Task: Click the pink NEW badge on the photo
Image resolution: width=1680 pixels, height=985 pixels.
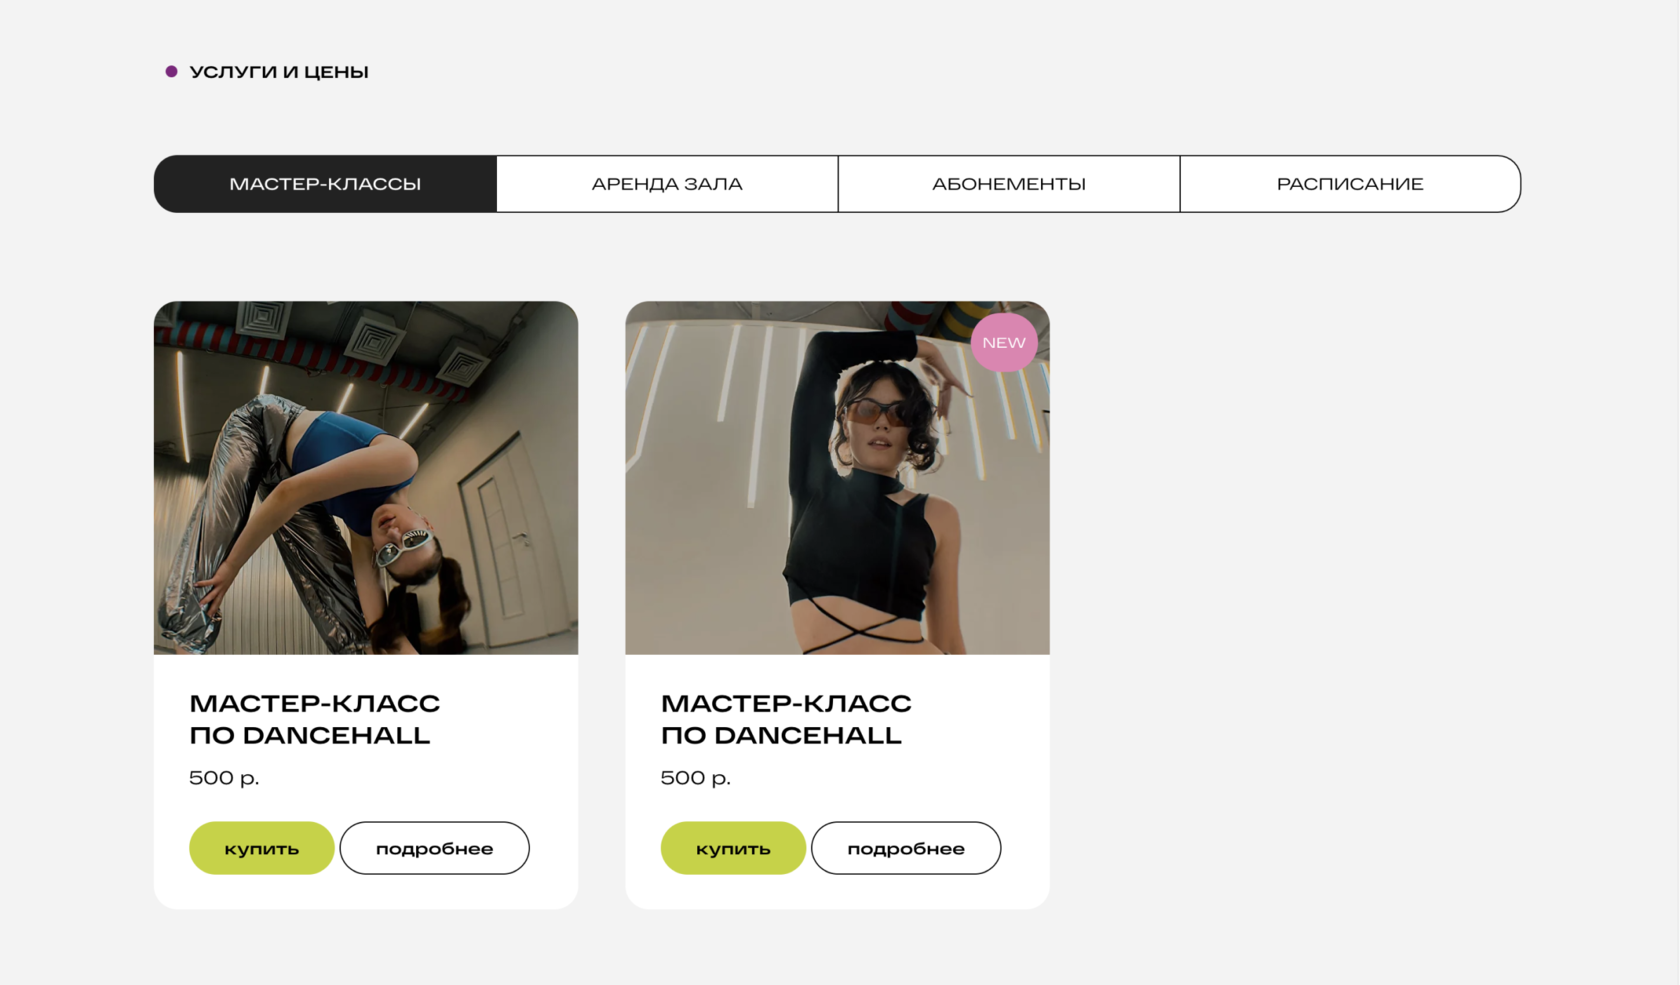Action: [1004, 342]
